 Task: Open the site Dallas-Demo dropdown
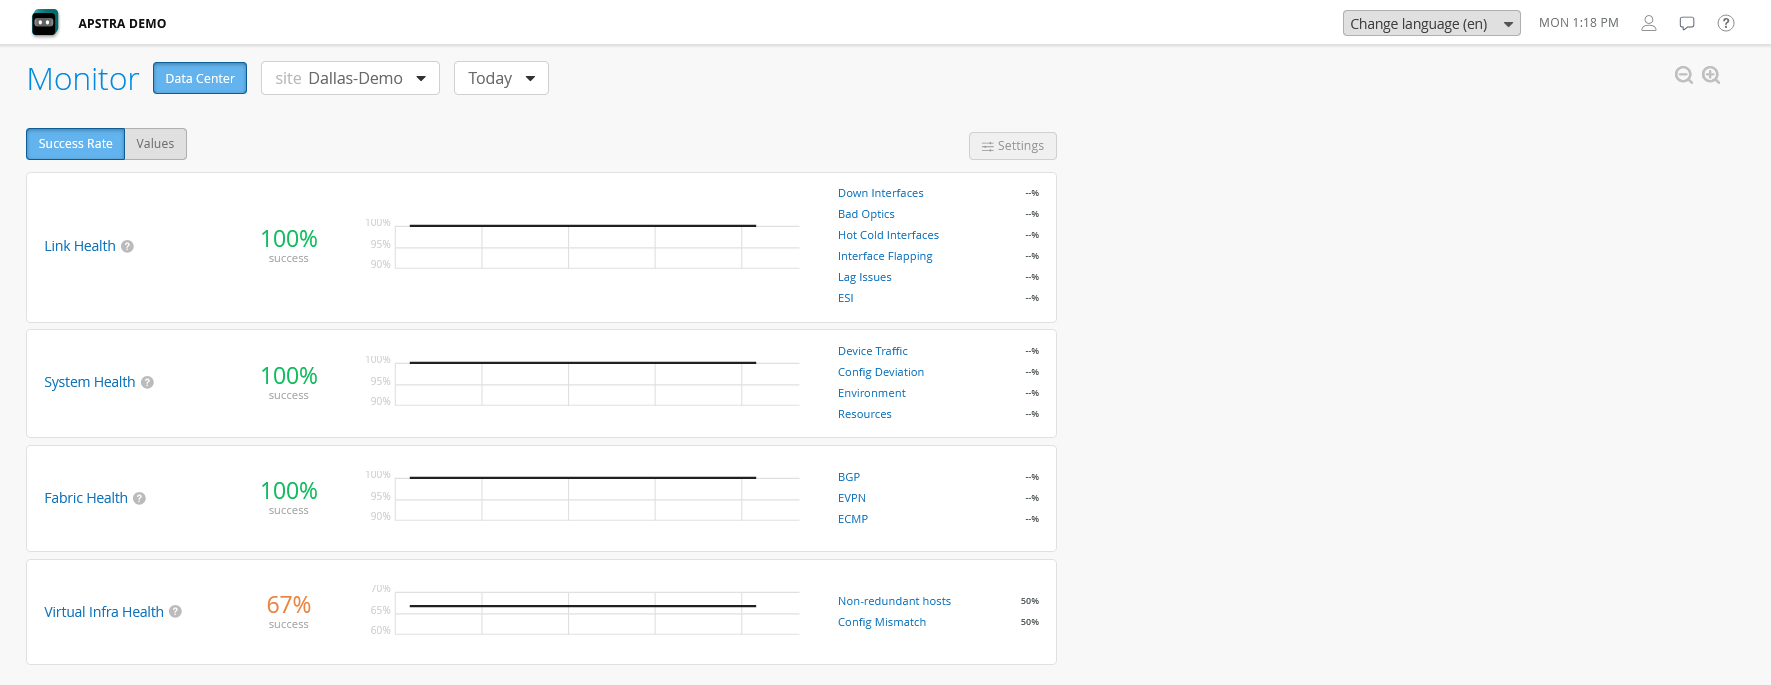coord(350,78)
